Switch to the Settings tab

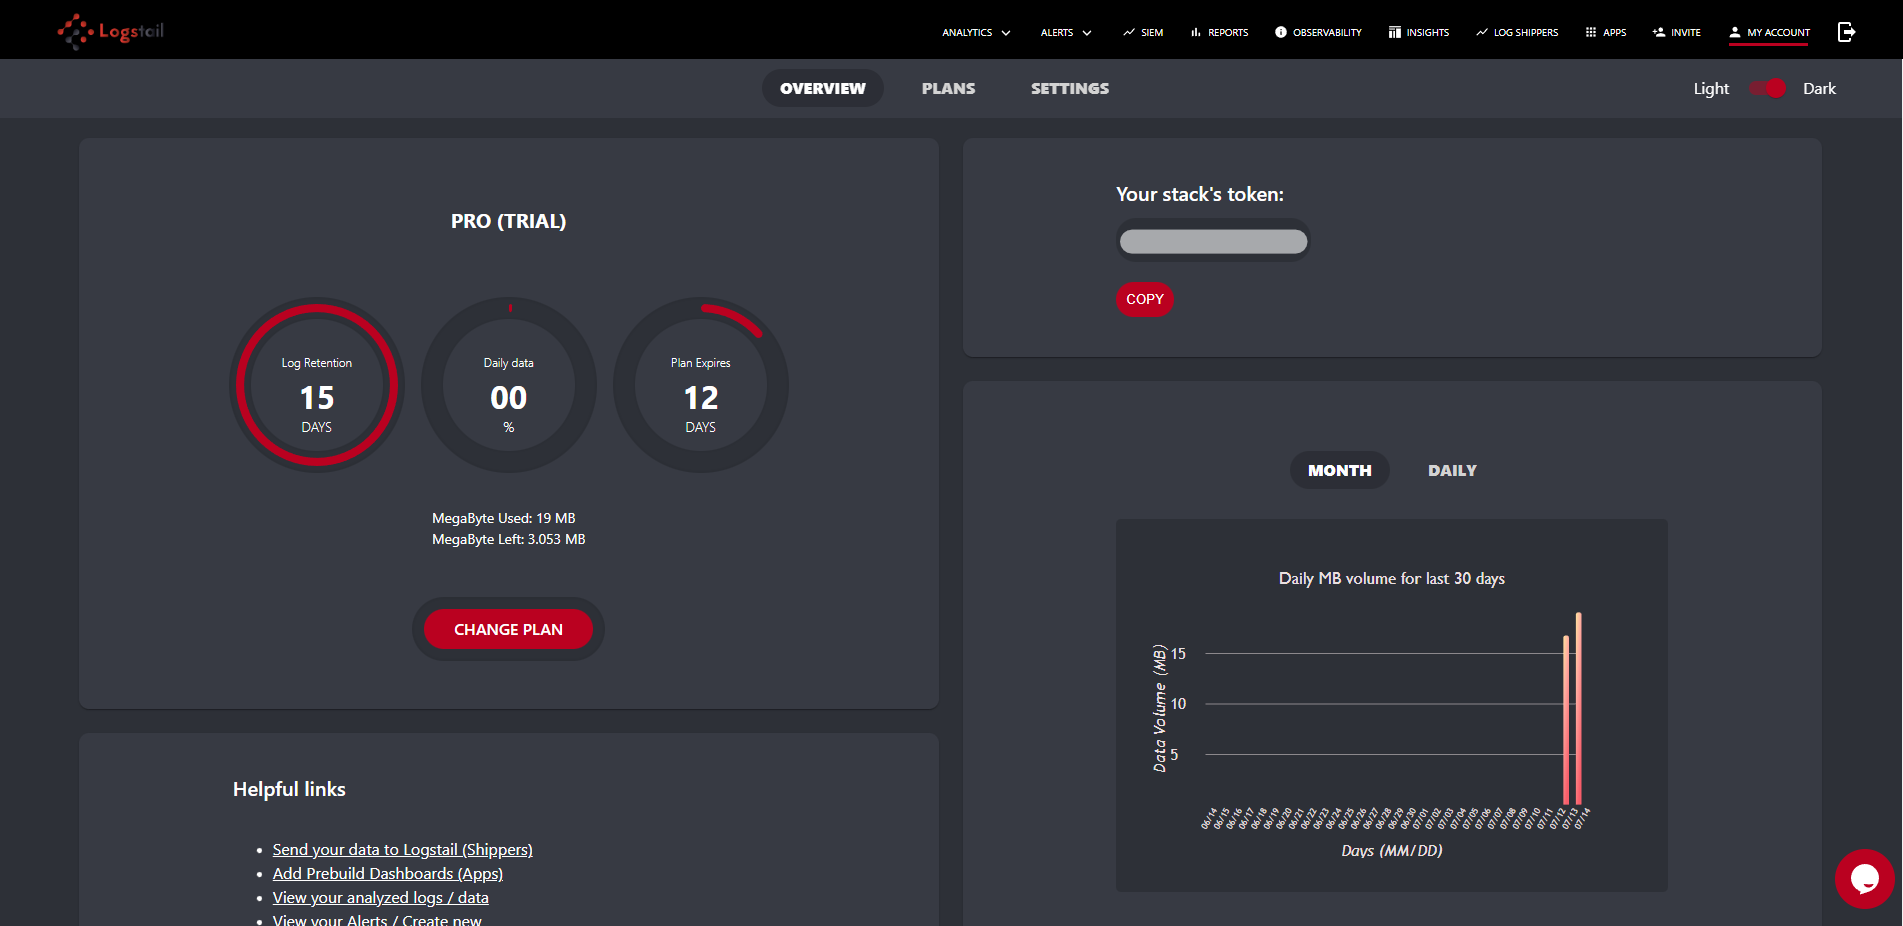pyautogui.click(x=1070, y=88)
